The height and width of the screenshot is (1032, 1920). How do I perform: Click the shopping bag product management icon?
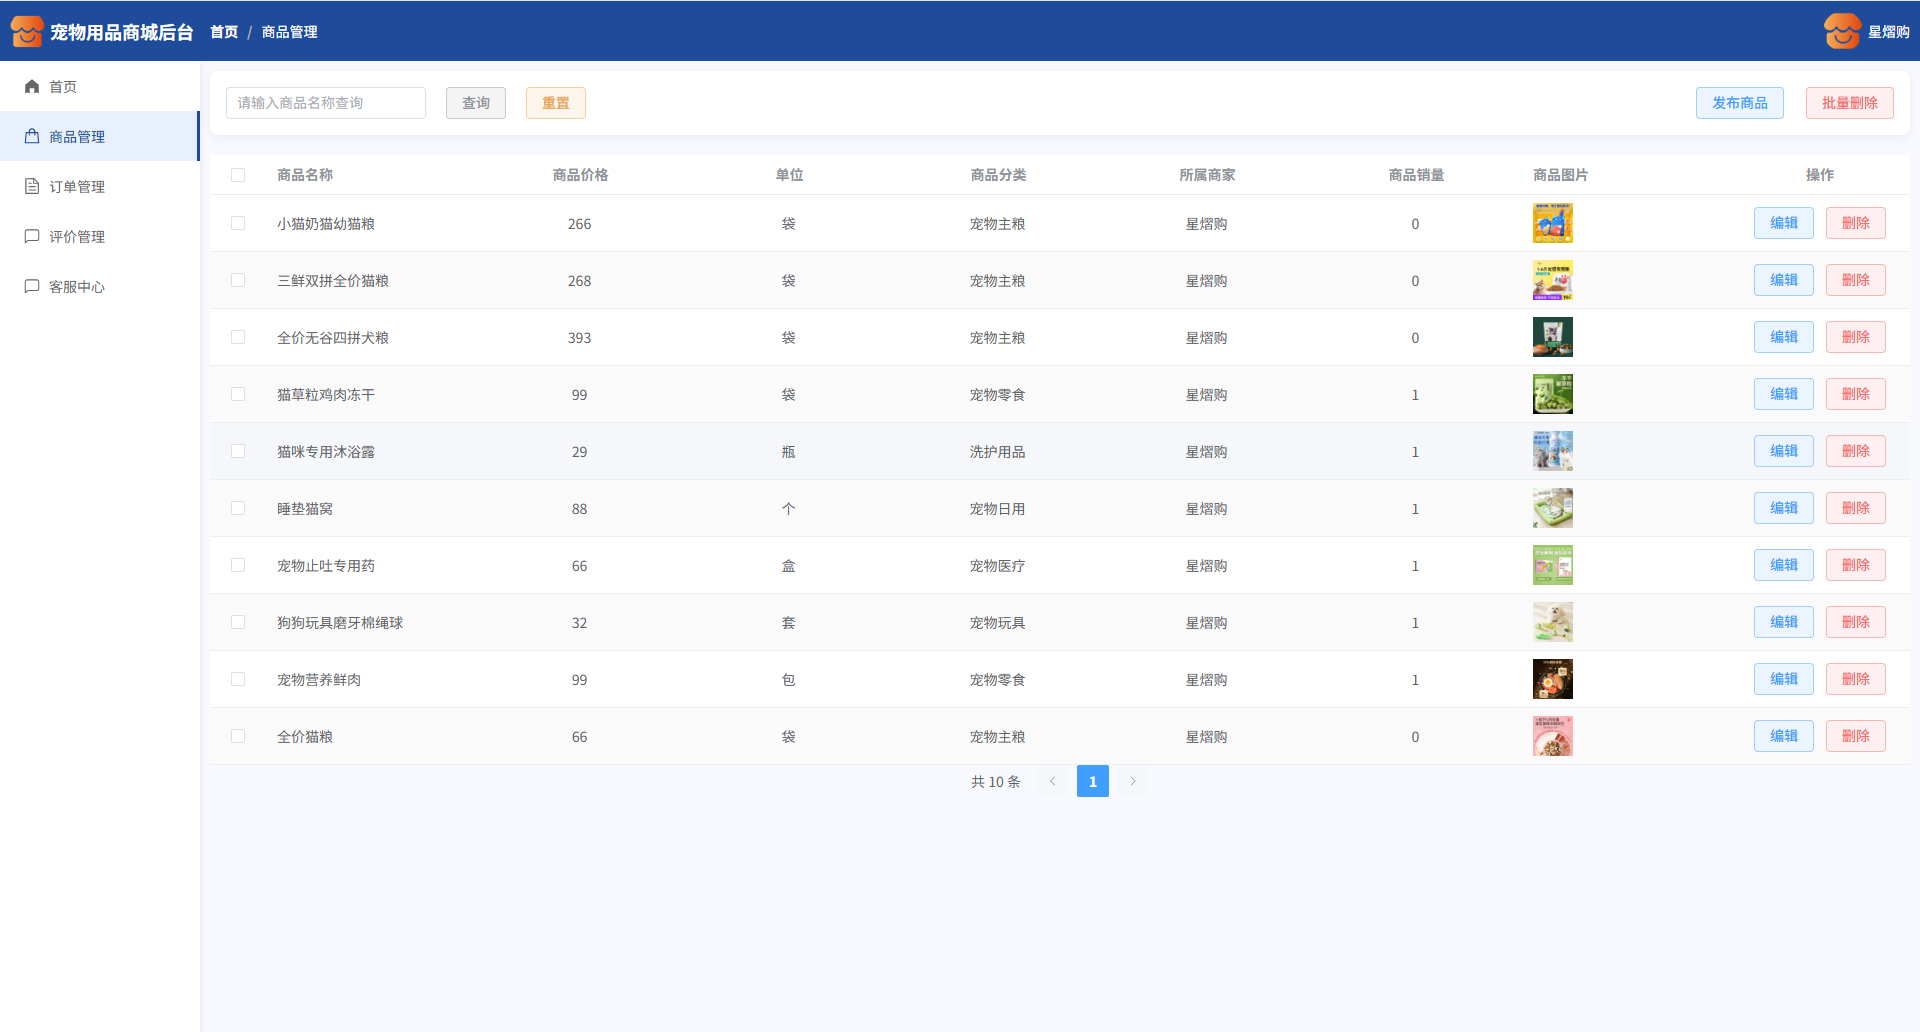tap(32, 137)
